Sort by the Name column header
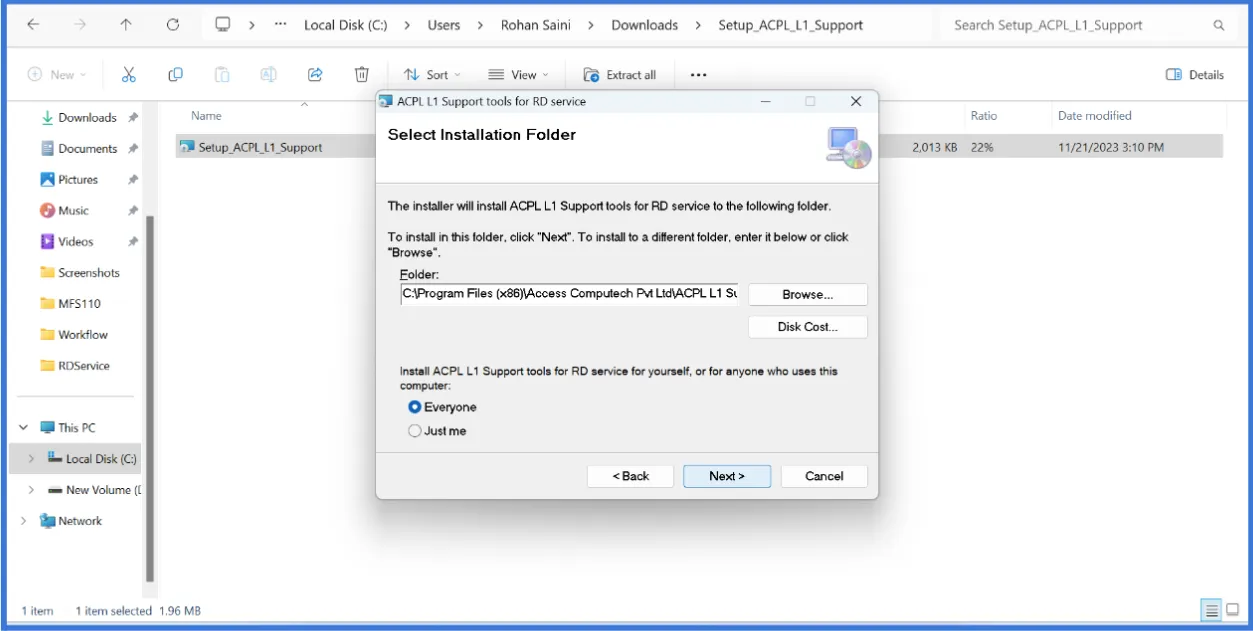Viewport: 1253px width, 631px height. click(x=206, y=116)
